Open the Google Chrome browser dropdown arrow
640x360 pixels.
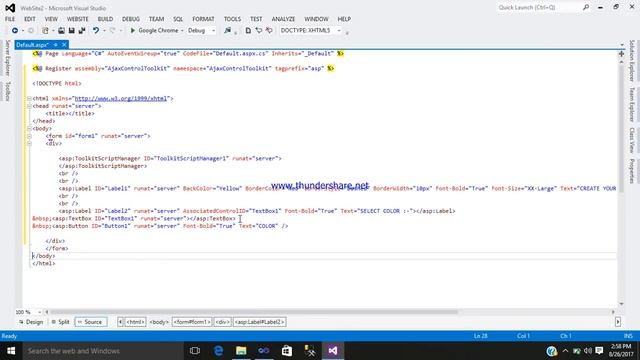click(182, 31)
